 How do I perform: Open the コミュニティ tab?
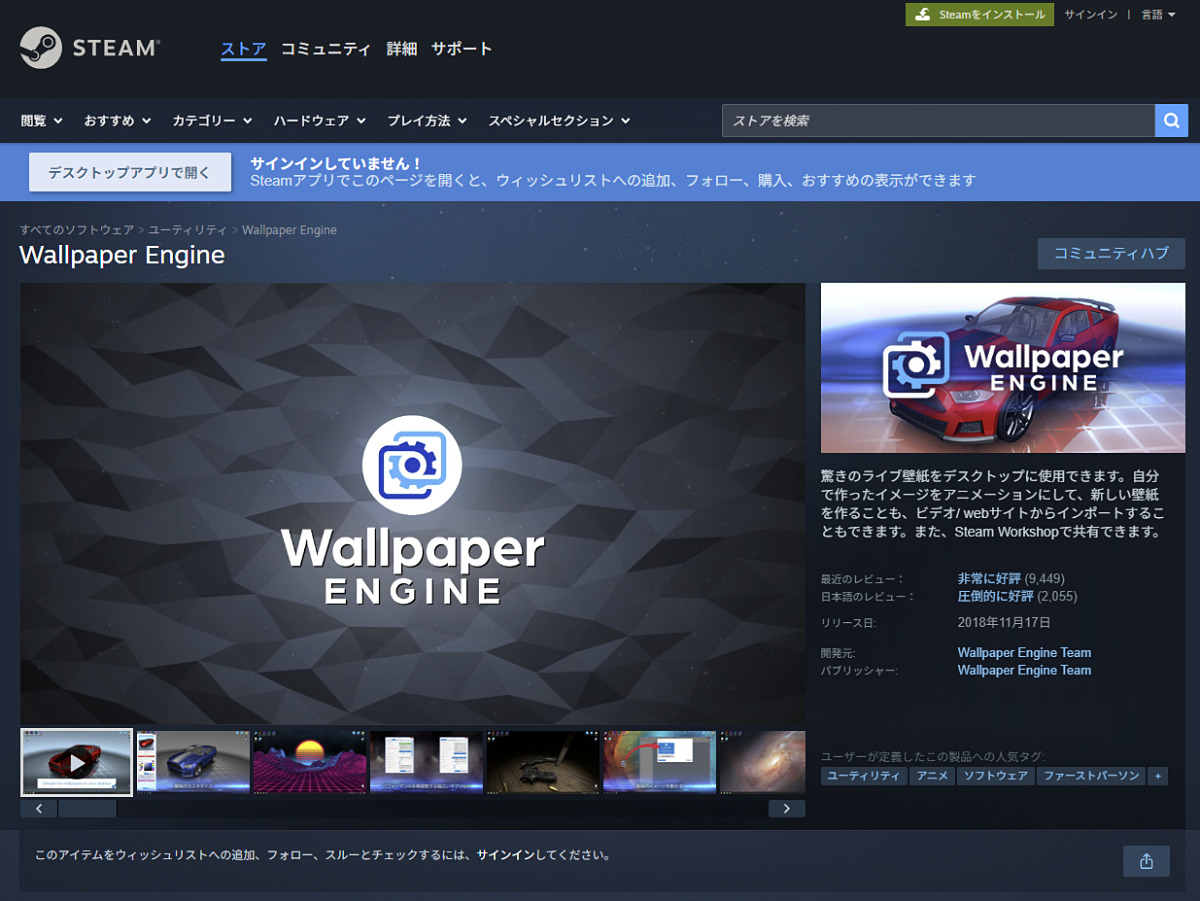[x=326, y=48]
